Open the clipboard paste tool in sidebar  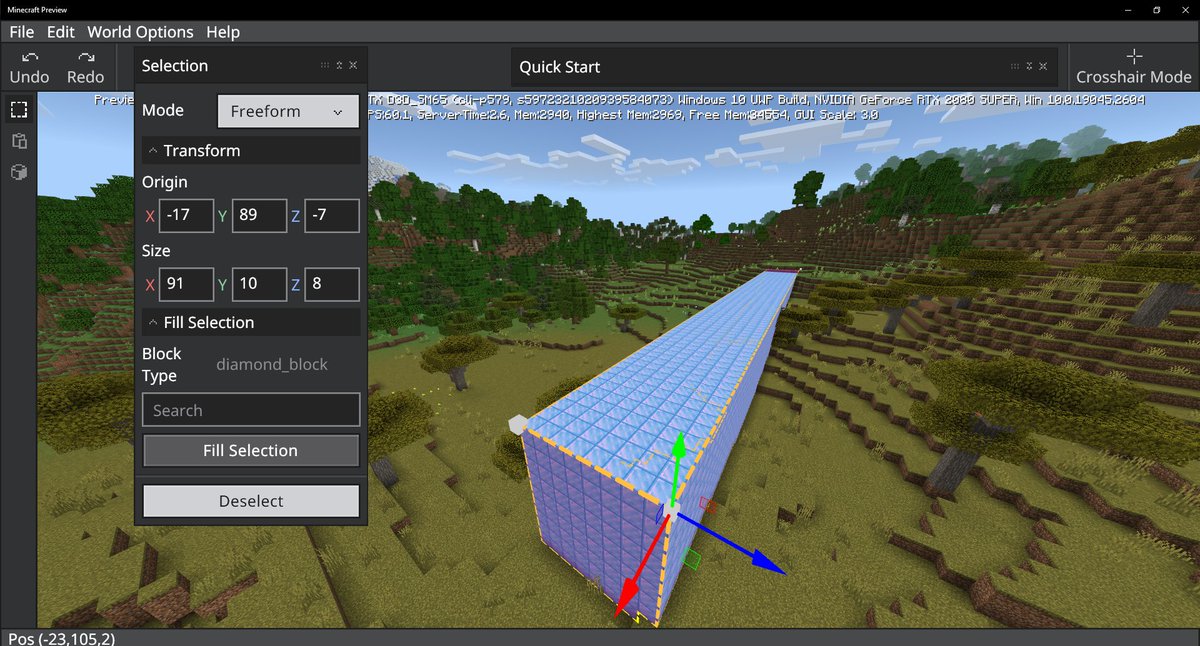[19, 141]
